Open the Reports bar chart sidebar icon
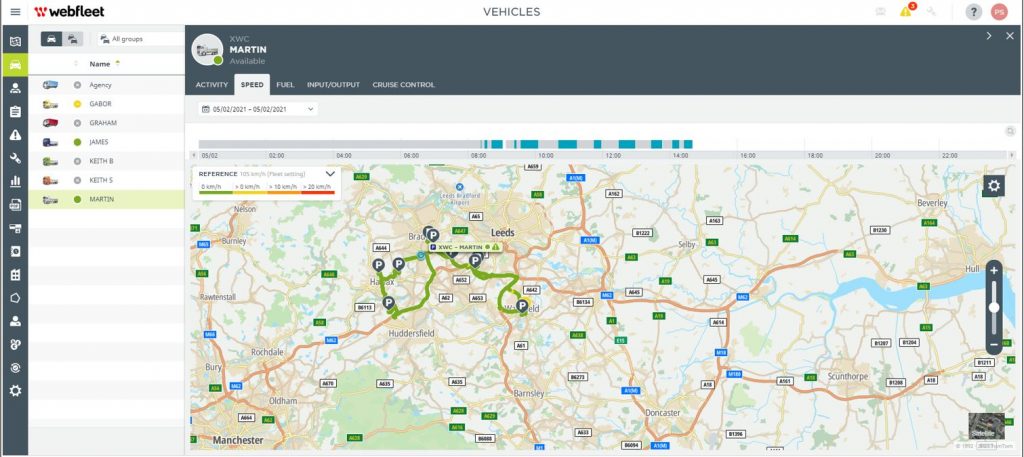 [x=15, y=181]
